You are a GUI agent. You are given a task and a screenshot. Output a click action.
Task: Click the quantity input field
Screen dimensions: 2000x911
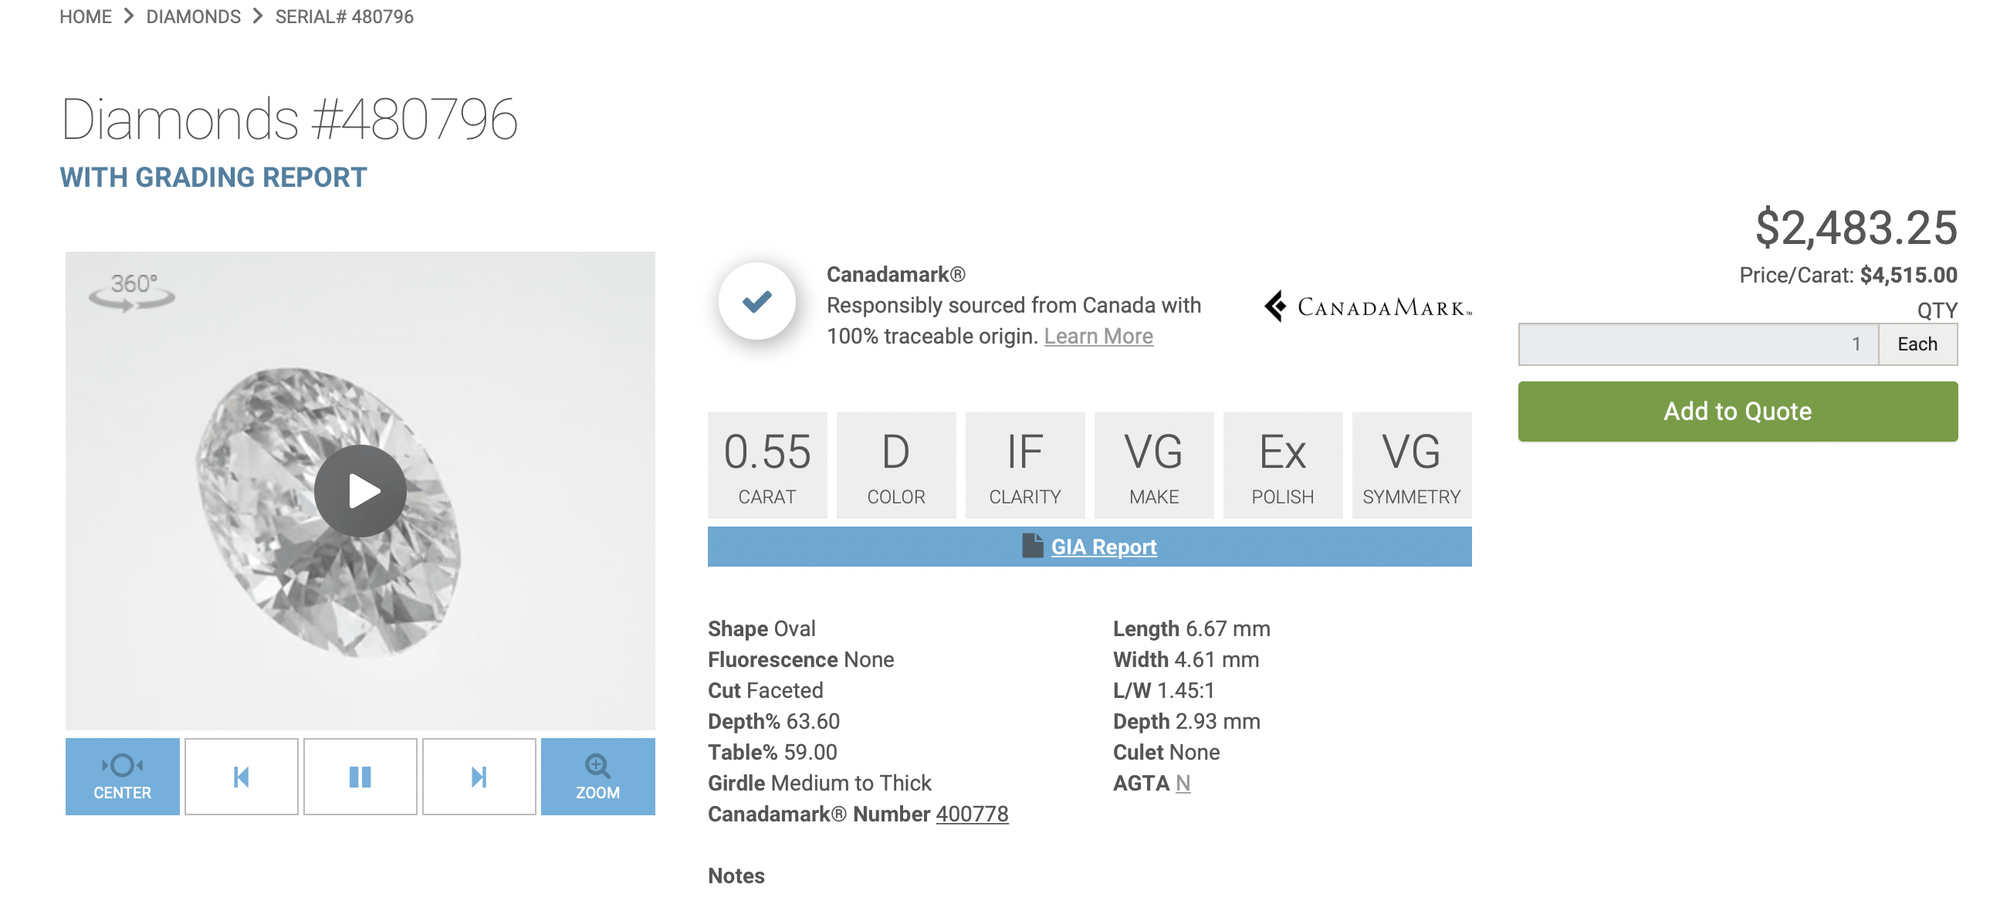1697,344
